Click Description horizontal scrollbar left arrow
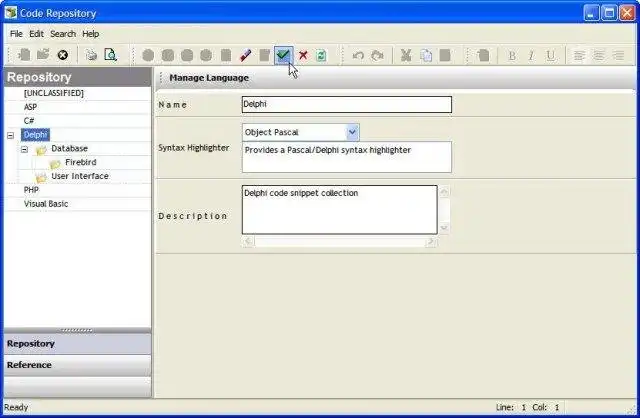640x418 pixels. tap(248, 242)
